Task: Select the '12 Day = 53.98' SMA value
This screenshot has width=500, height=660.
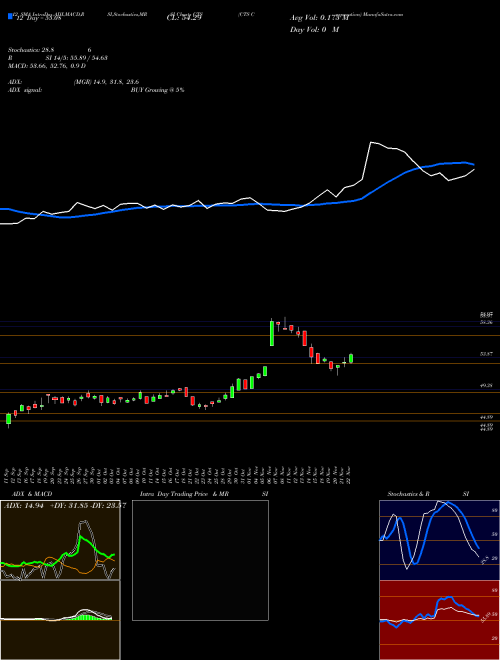Action: tap(37, 18)
